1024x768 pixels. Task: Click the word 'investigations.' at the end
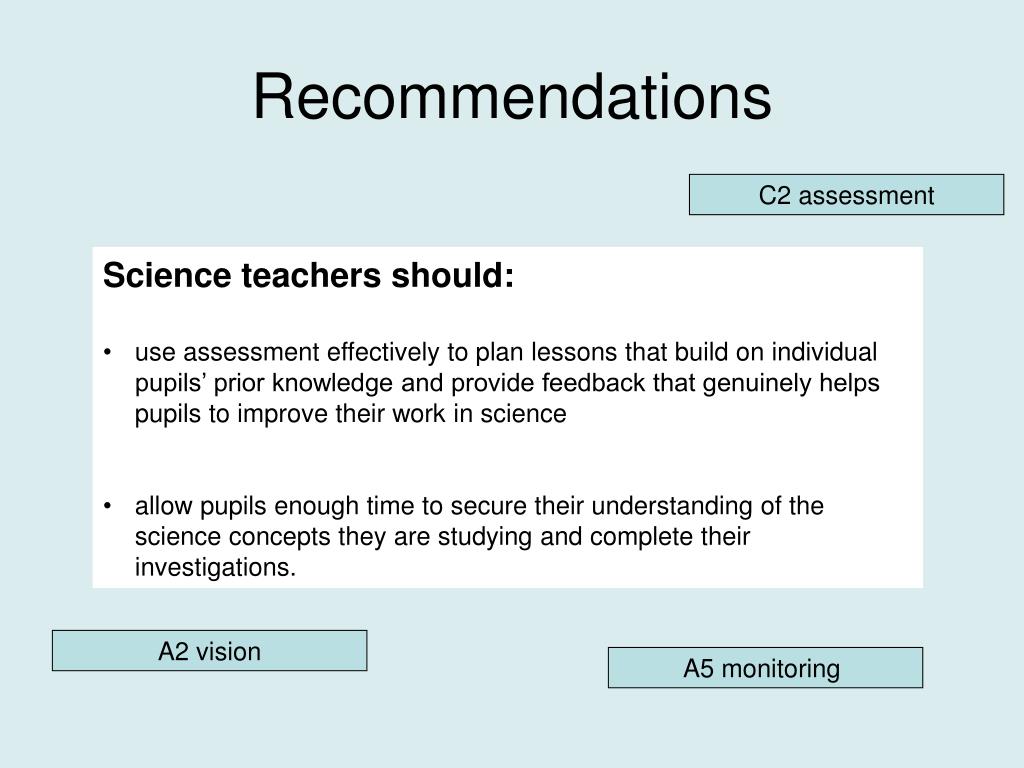click(216, 568)
